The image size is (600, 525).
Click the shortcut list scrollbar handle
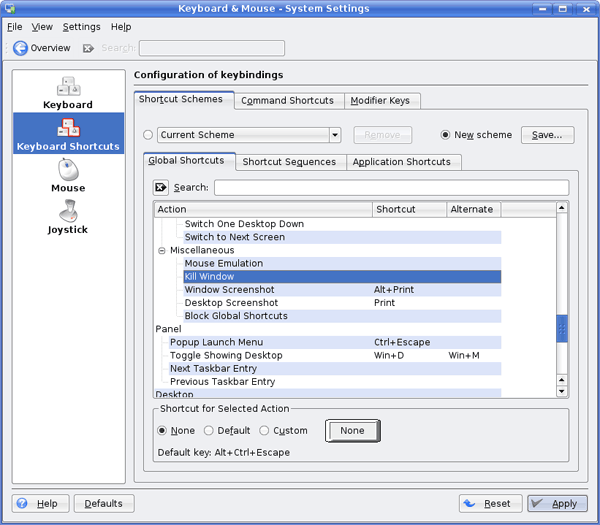point(562,329)
